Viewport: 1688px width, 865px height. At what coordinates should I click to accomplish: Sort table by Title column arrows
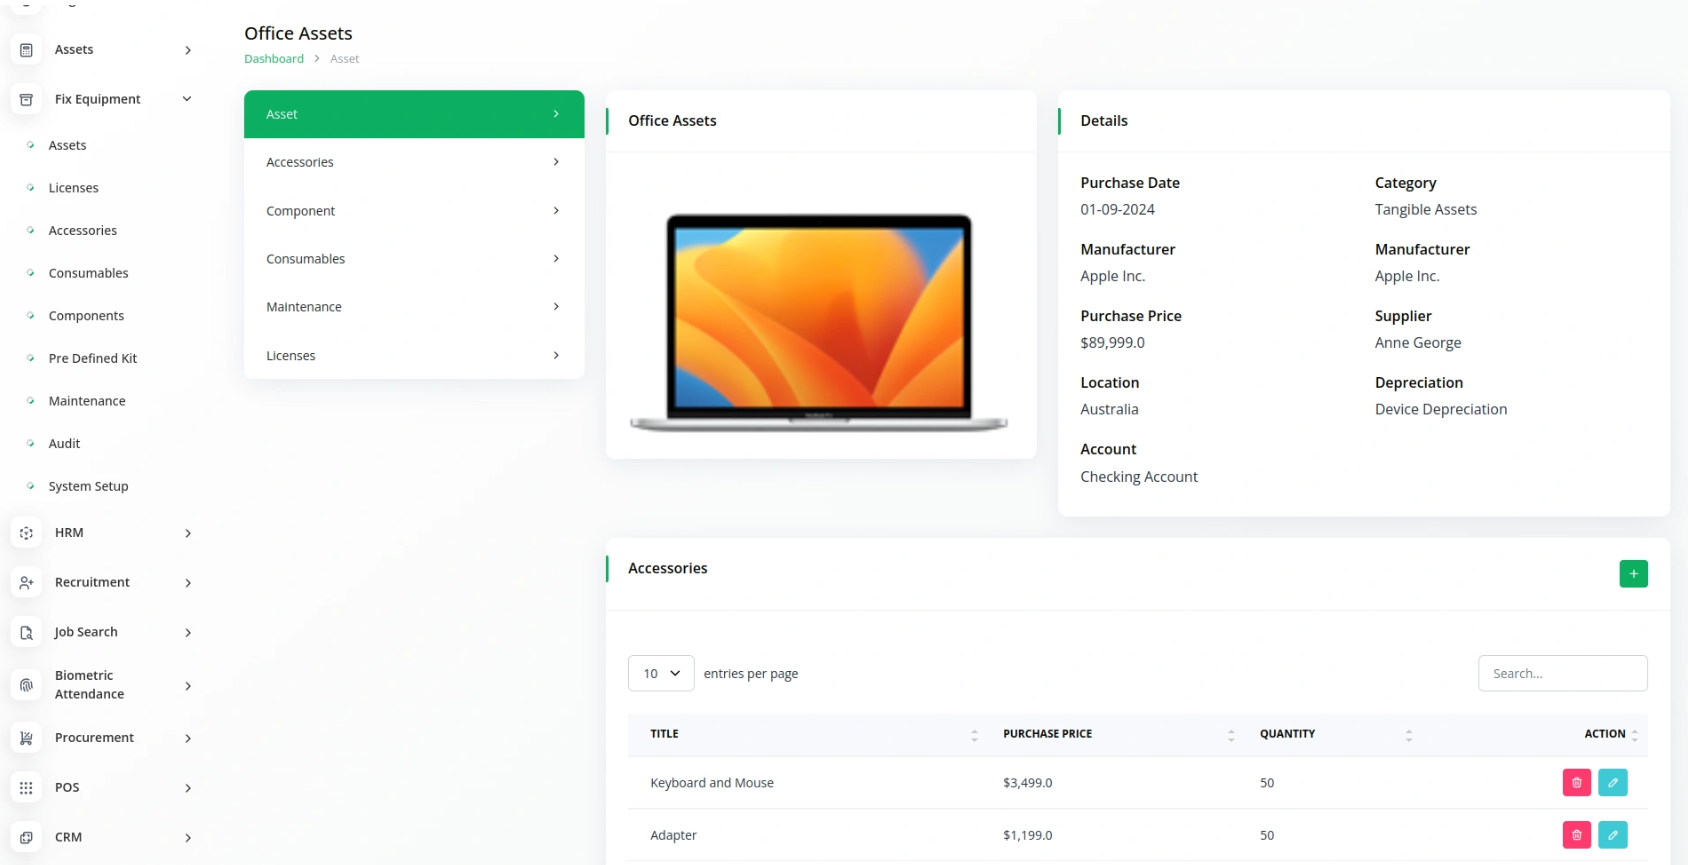pyautogui.click(x=974, y=735)
